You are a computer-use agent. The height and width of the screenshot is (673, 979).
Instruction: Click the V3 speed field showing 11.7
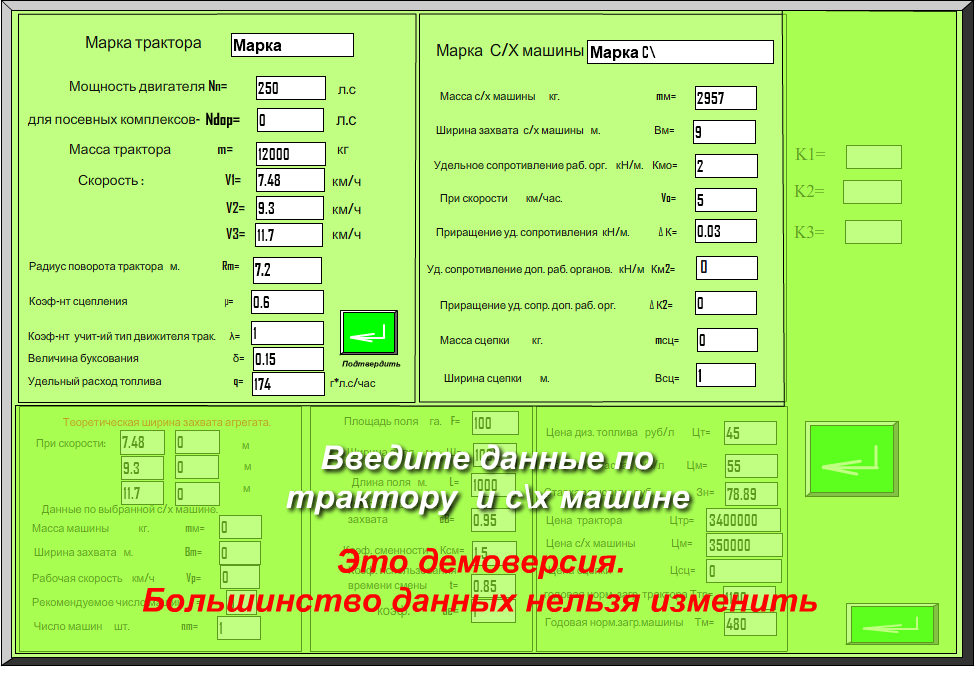(289, 235)
